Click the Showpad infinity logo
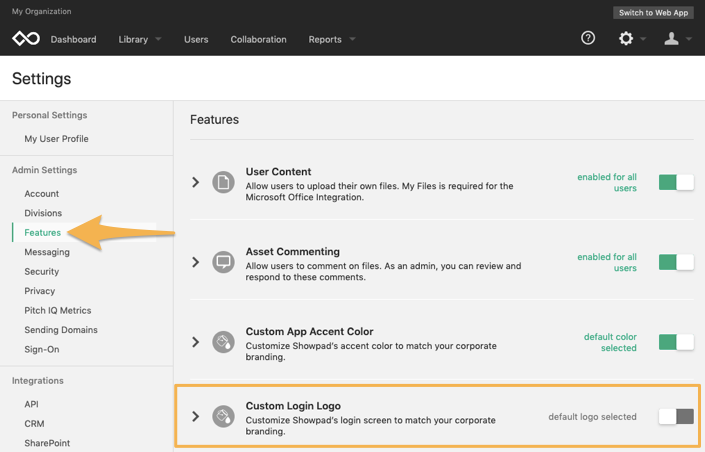This screenshot has height=452, width=705. tap(26, 39)
